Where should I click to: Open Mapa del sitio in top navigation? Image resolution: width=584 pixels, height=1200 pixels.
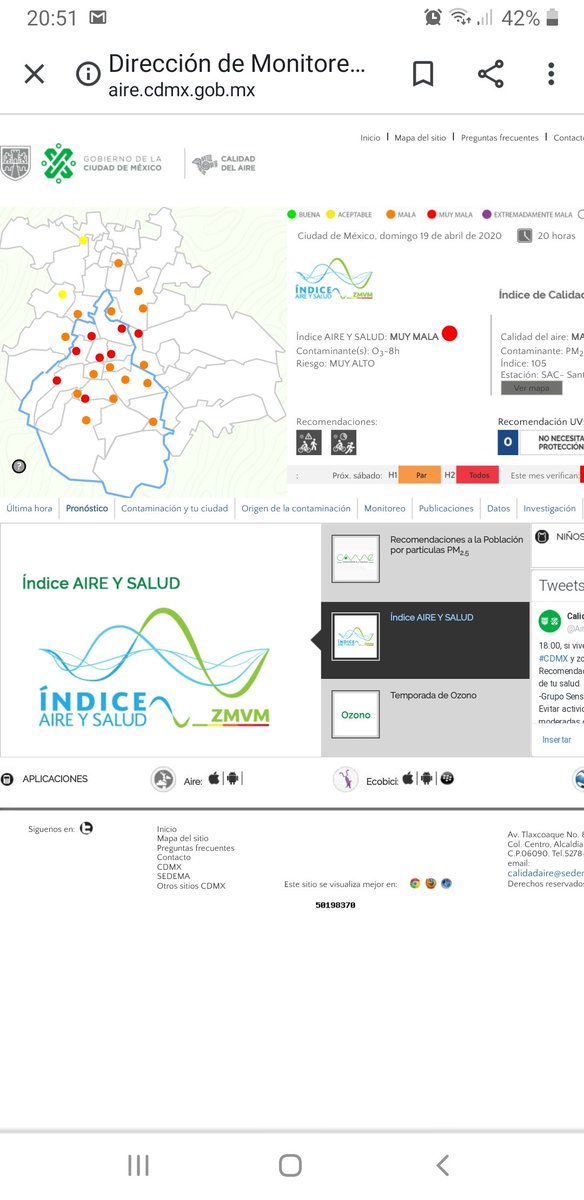420,138
